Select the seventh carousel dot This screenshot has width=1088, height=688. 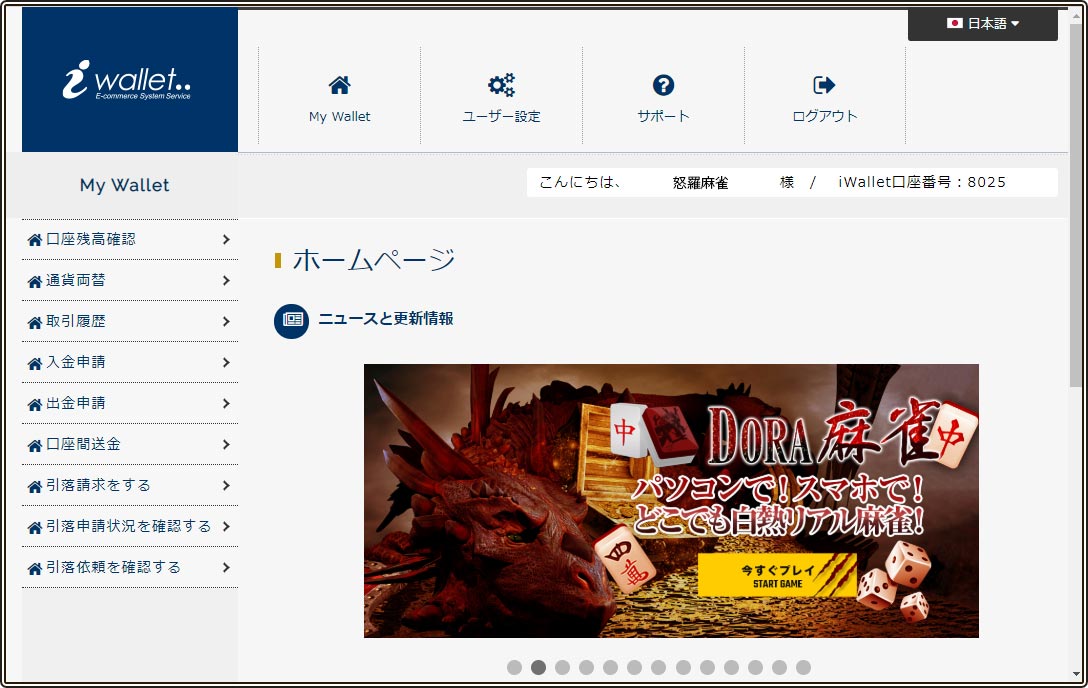pyautogui.click(x=658, y=667)
